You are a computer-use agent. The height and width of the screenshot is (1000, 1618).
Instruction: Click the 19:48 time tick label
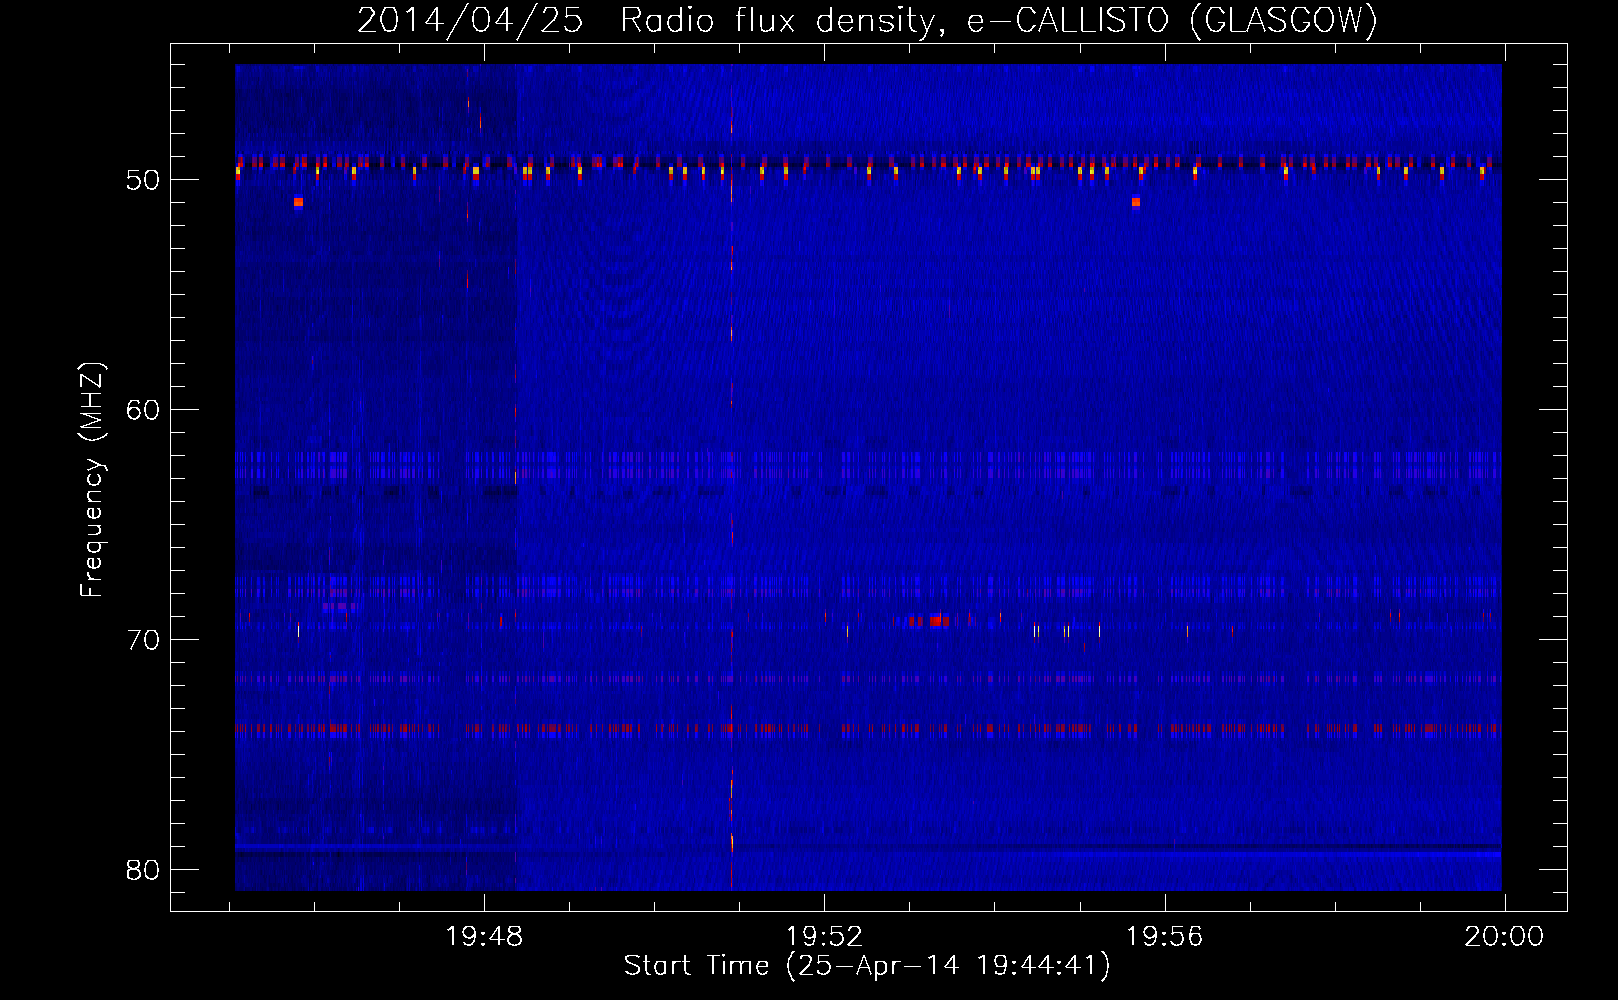pyautogui.click(x=484, y=937)
